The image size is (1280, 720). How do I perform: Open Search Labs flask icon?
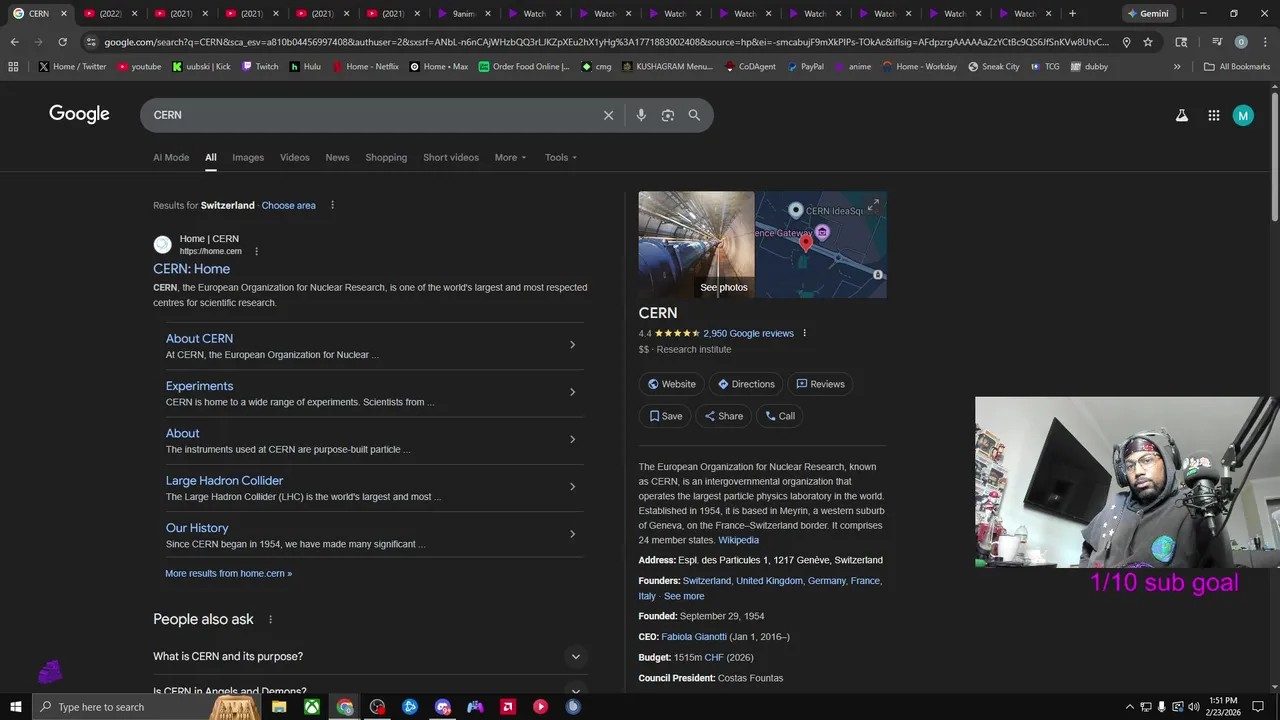1182,115
